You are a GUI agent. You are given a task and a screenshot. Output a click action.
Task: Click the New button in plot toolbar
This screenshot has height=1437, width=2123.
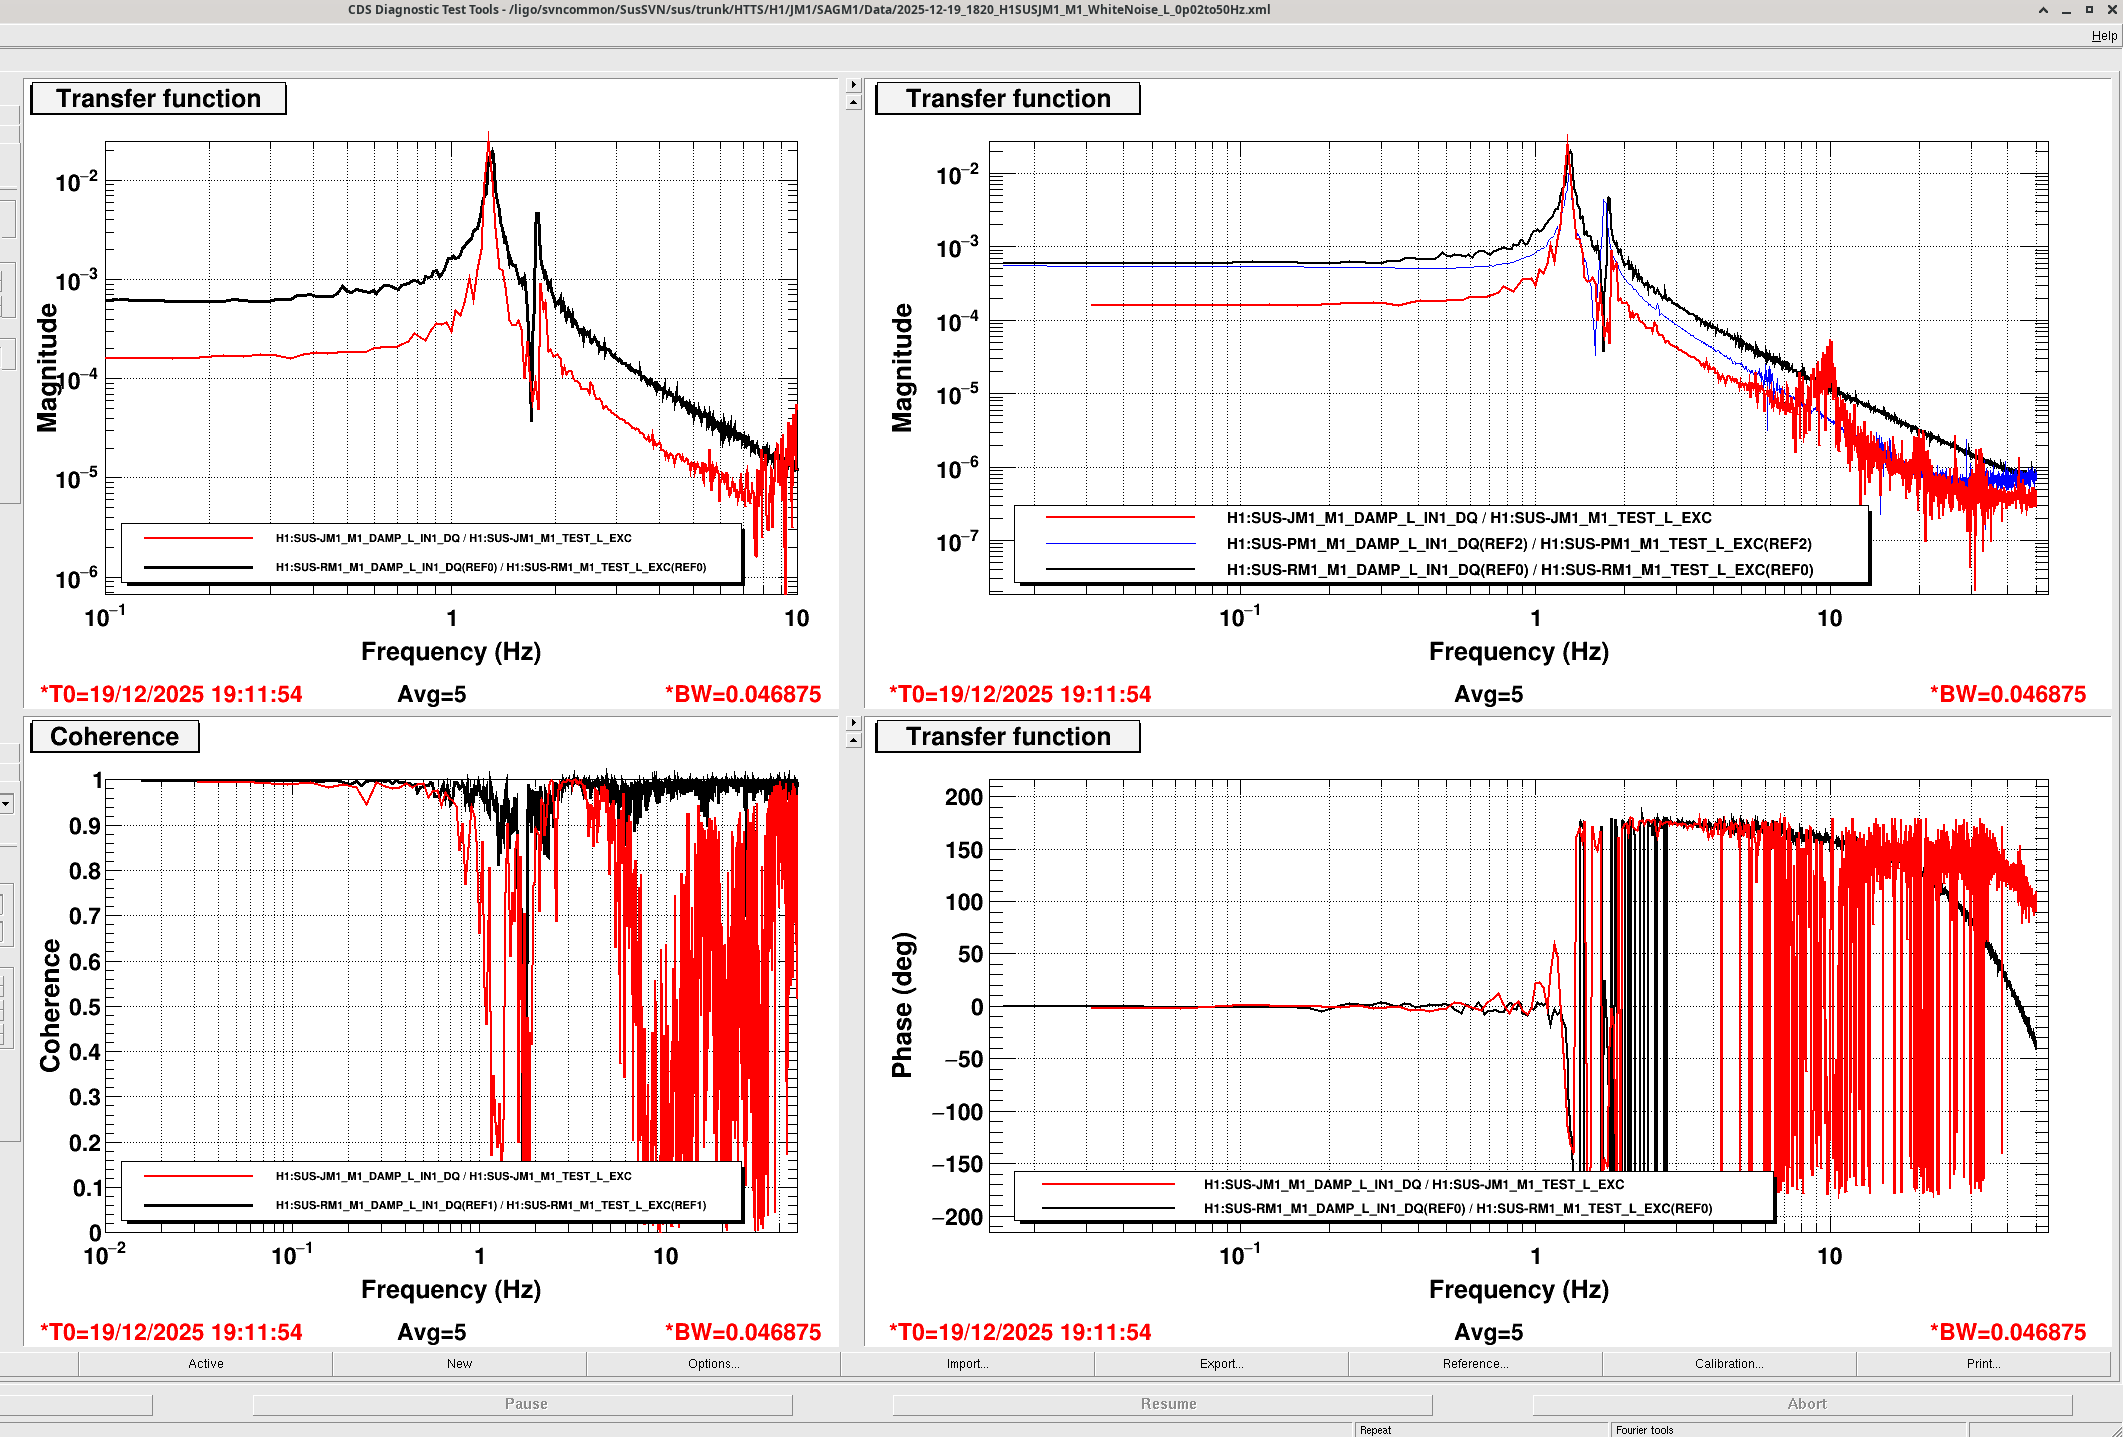point(459,1363)
